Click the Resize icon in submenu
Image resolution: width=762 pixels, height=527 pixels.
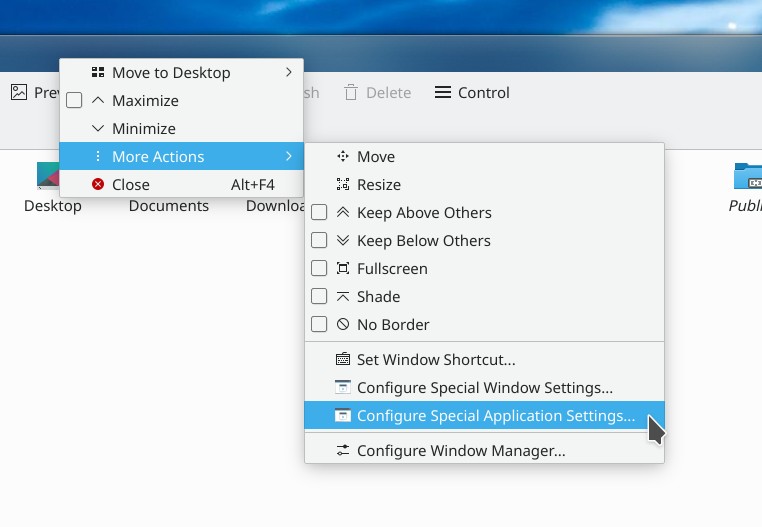click(x=343, y=185)
